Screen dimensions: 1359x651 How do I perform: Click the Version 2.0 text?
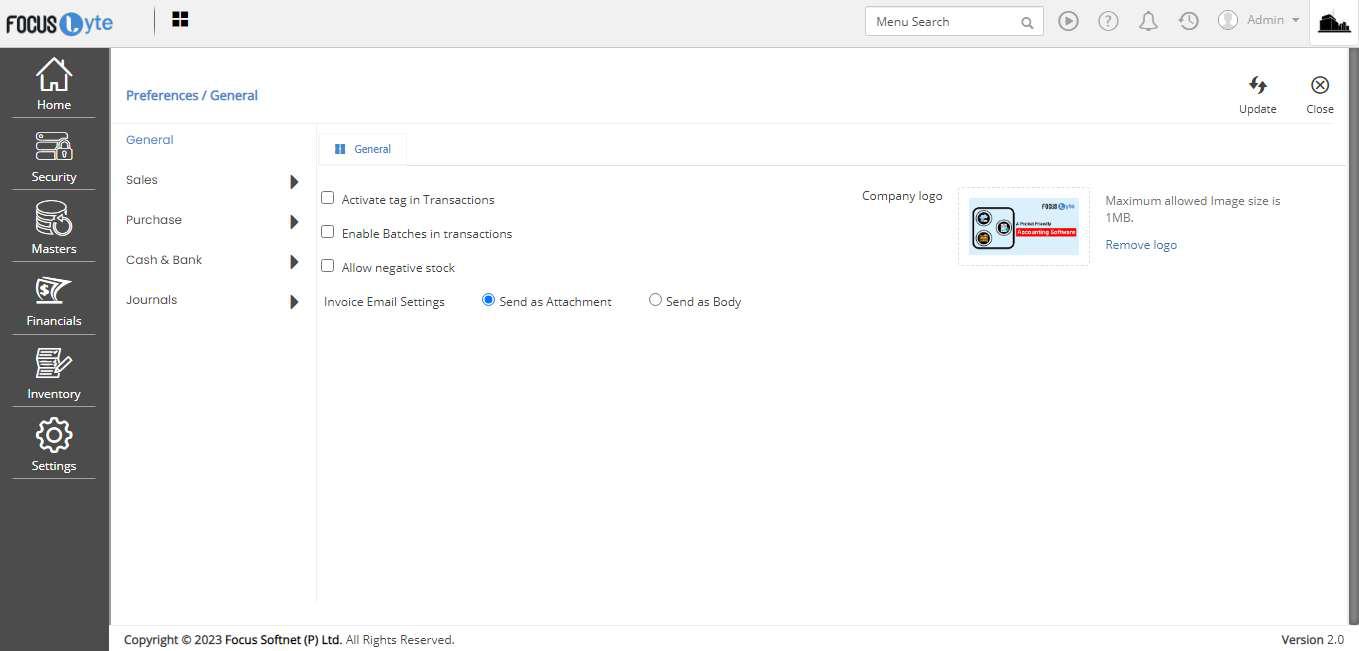(1313, 640)
